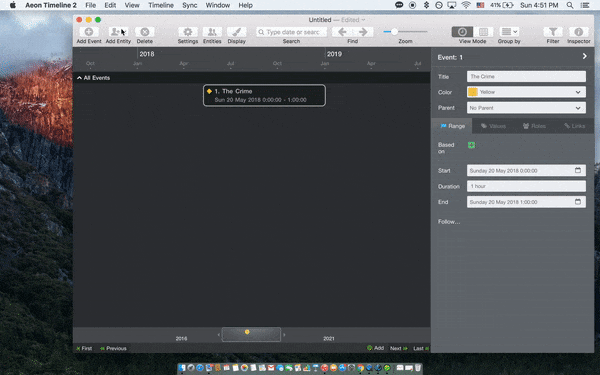600x375 pixels.
Task: Click the Delete toolbar icon
Action: click(145, 32)
